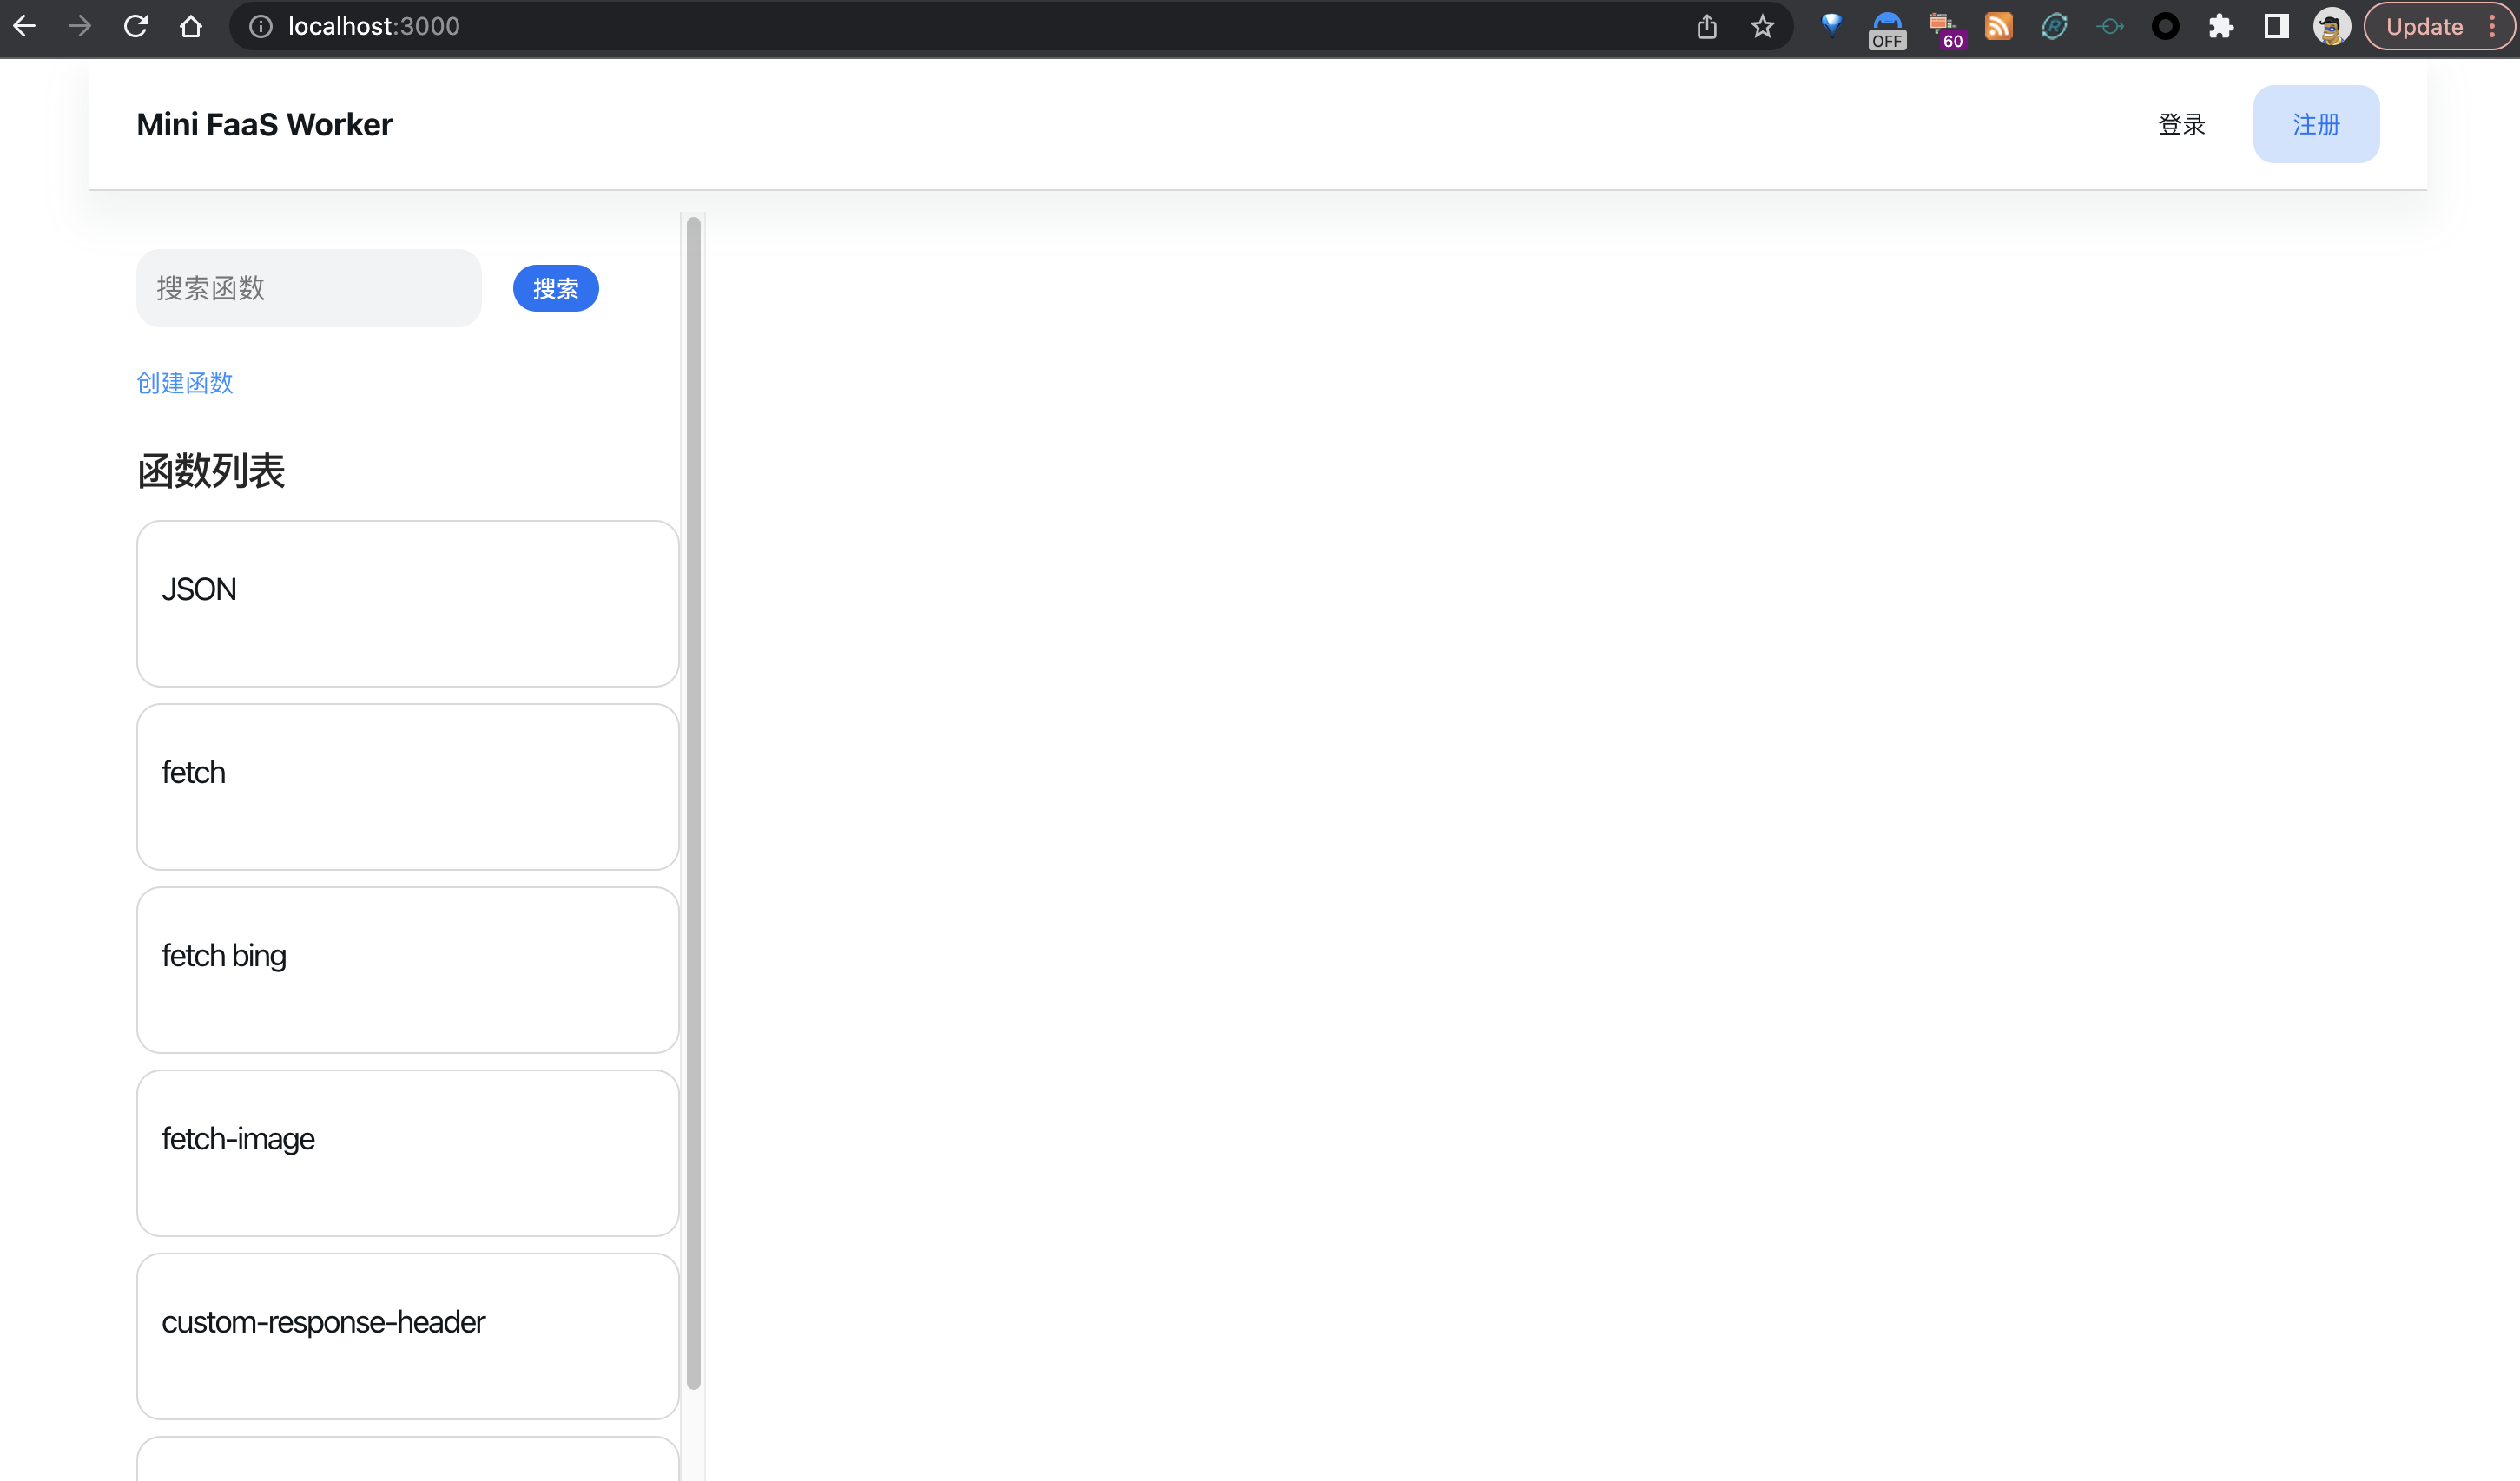Image resolution: width=2520 pixels, height=1481 pixels.
Task: Click the 登录 login button
Action: tap(2183, 123)
